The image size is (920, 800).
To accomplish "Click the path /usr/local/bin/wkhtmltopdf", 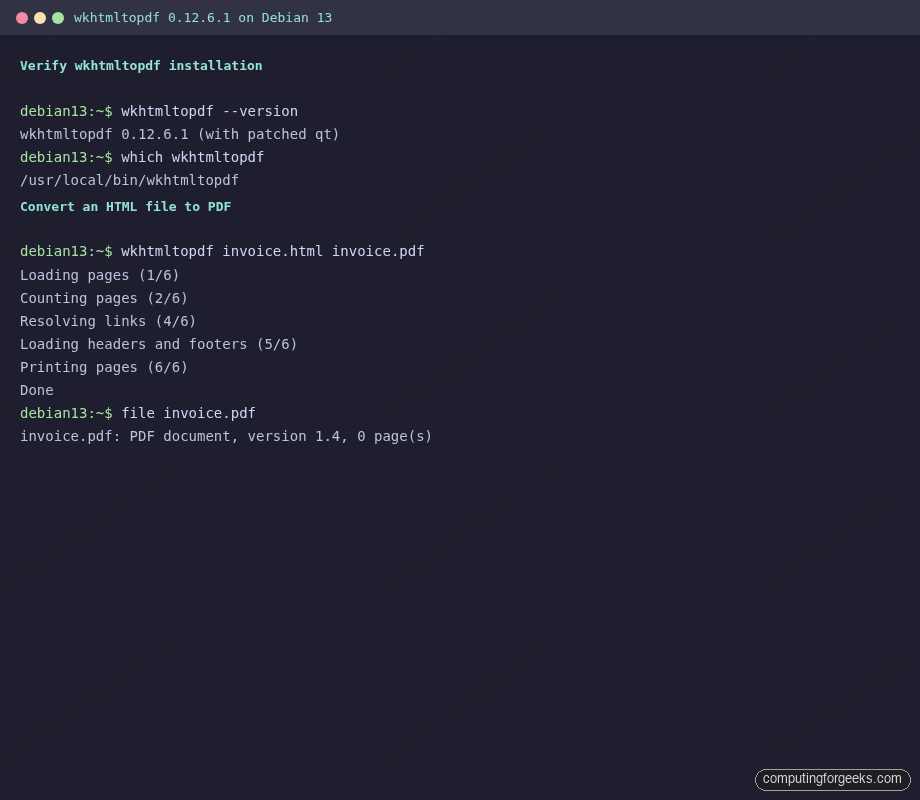I will point(129,180).
